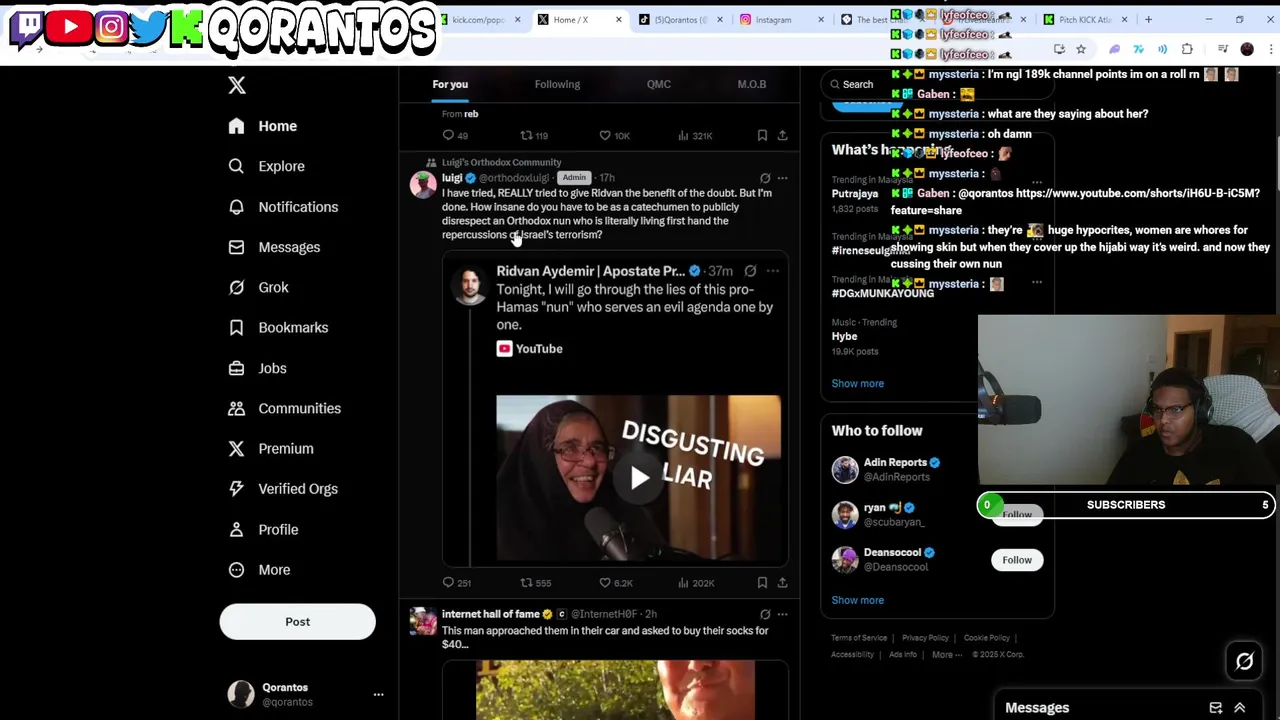
Task: Open the floating Grok button at bottom right
Action: click(1244, 661)
